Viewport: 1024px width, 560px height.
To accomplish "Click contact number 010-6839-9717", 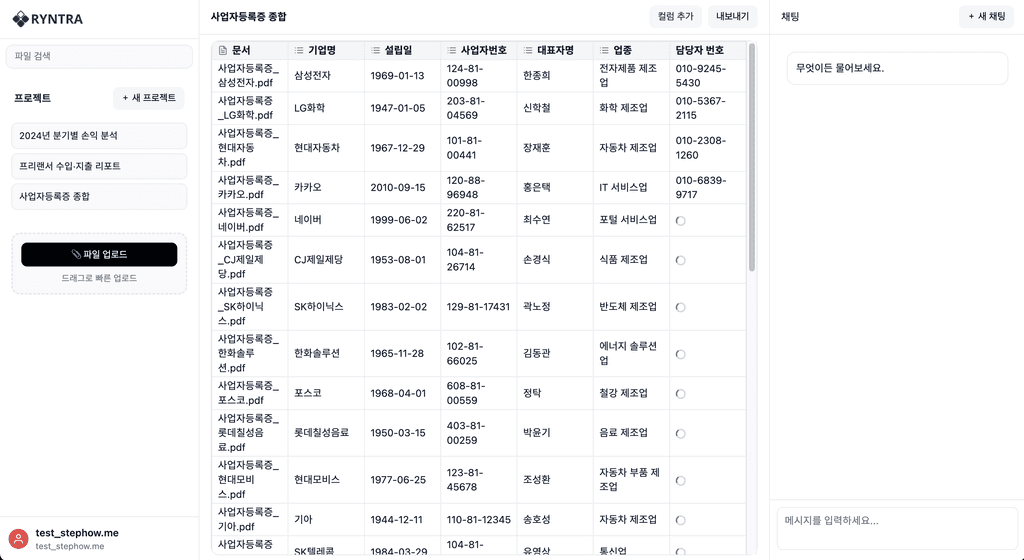I will coord(708,187).
